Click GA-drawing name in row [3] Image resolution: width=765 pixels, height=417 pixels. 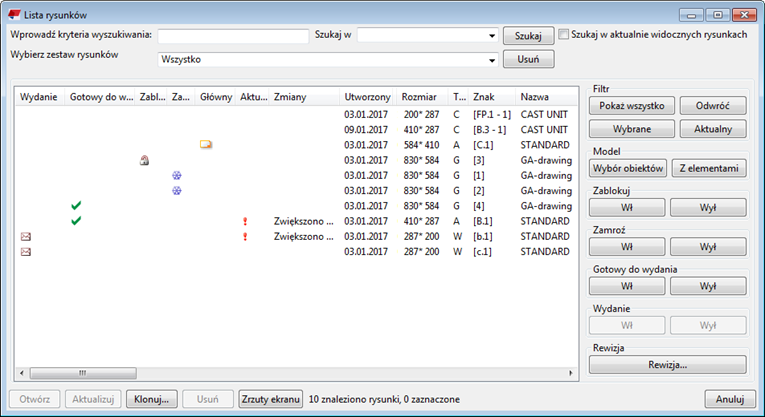(x=546, y=160)
